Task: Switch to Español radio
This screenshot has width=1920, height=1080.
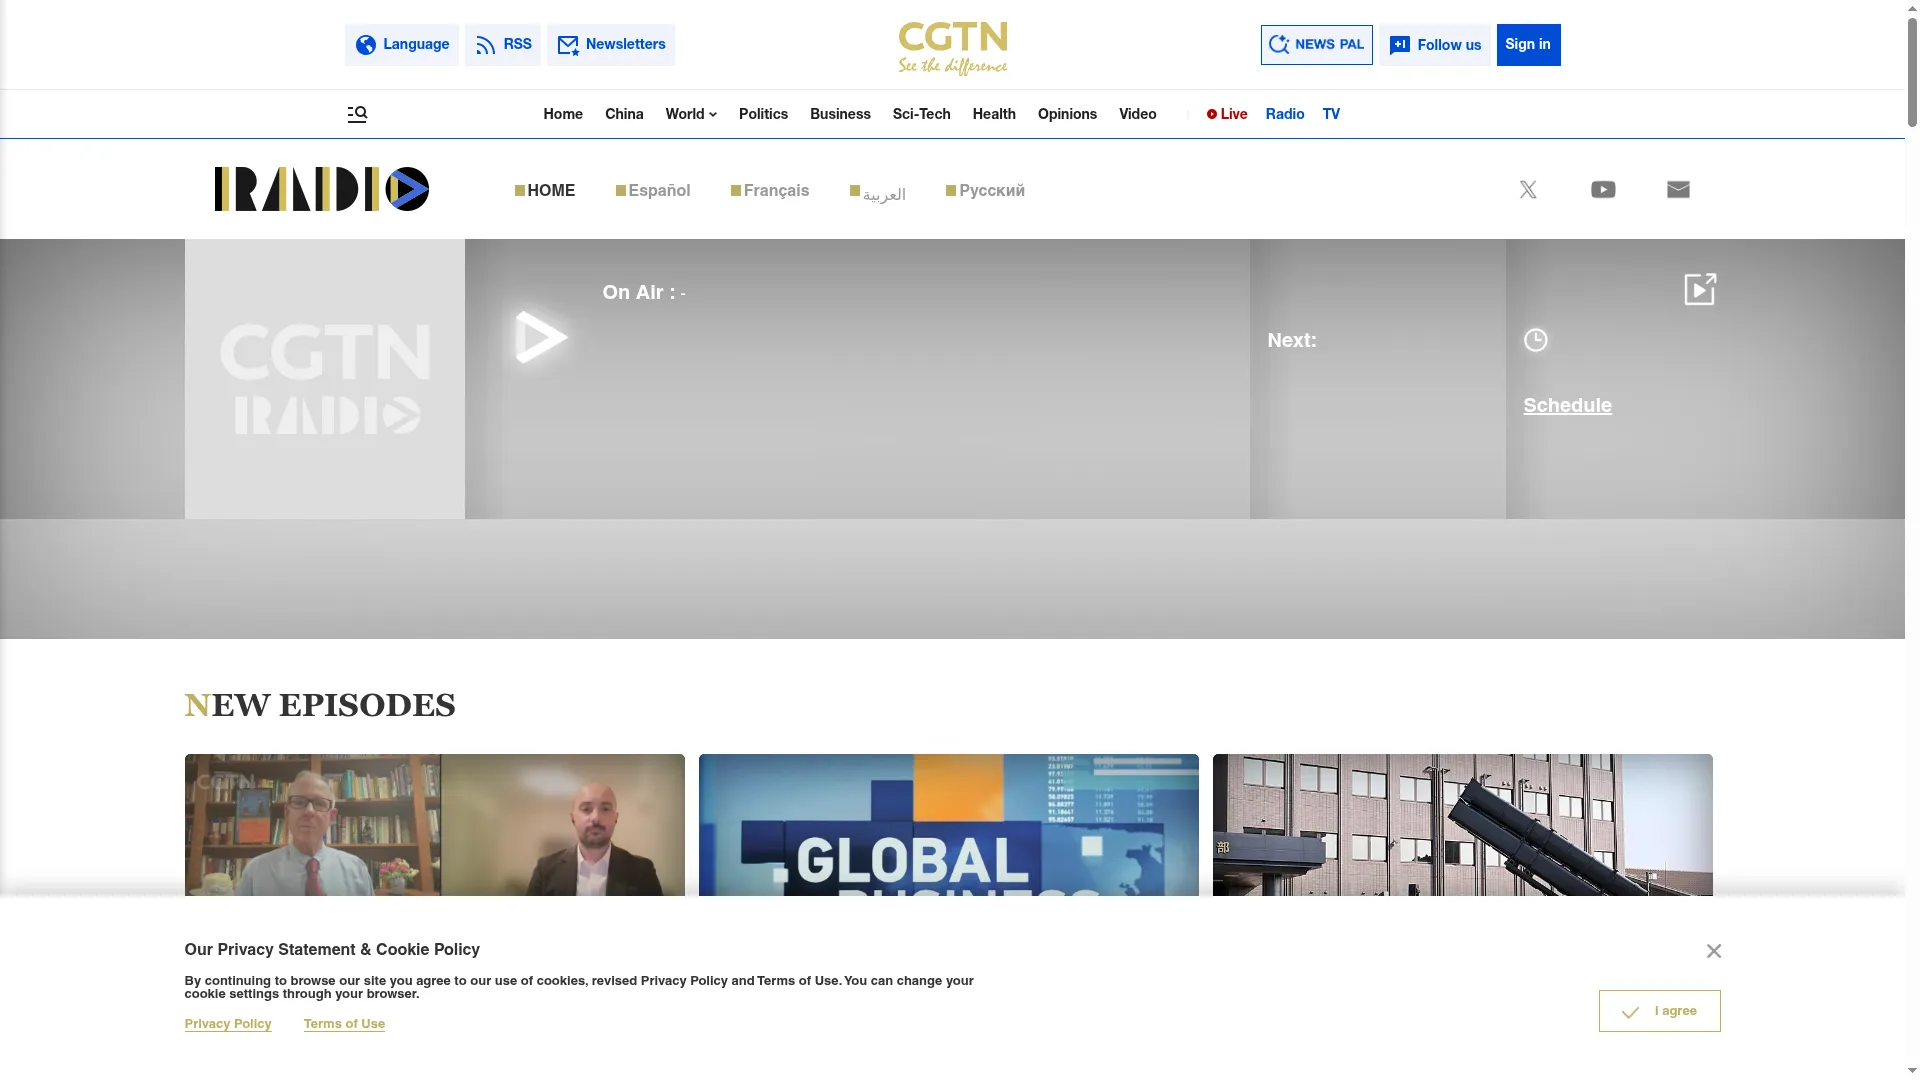Action: click(653, 191)
